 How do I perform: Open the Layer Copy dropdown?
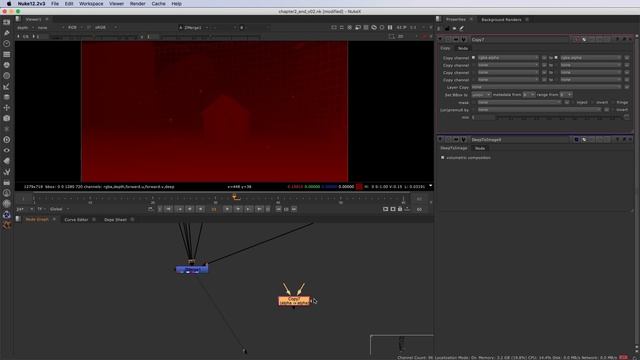tap(546, 87)
